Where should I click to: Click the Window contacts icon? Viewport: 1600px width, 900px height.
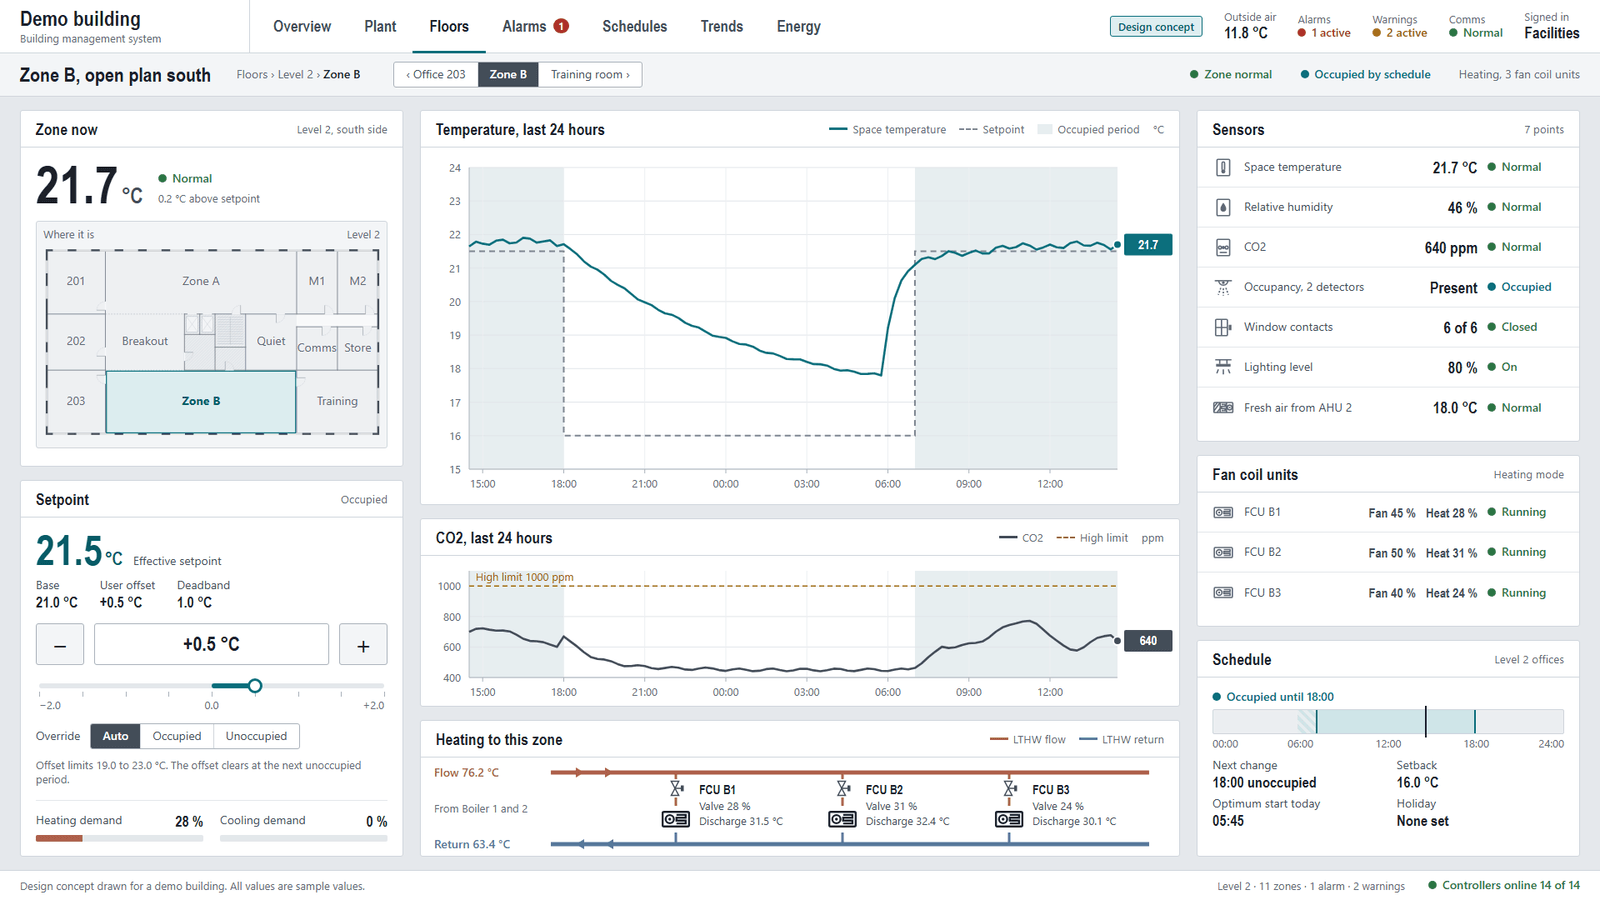pos(1223,327)
